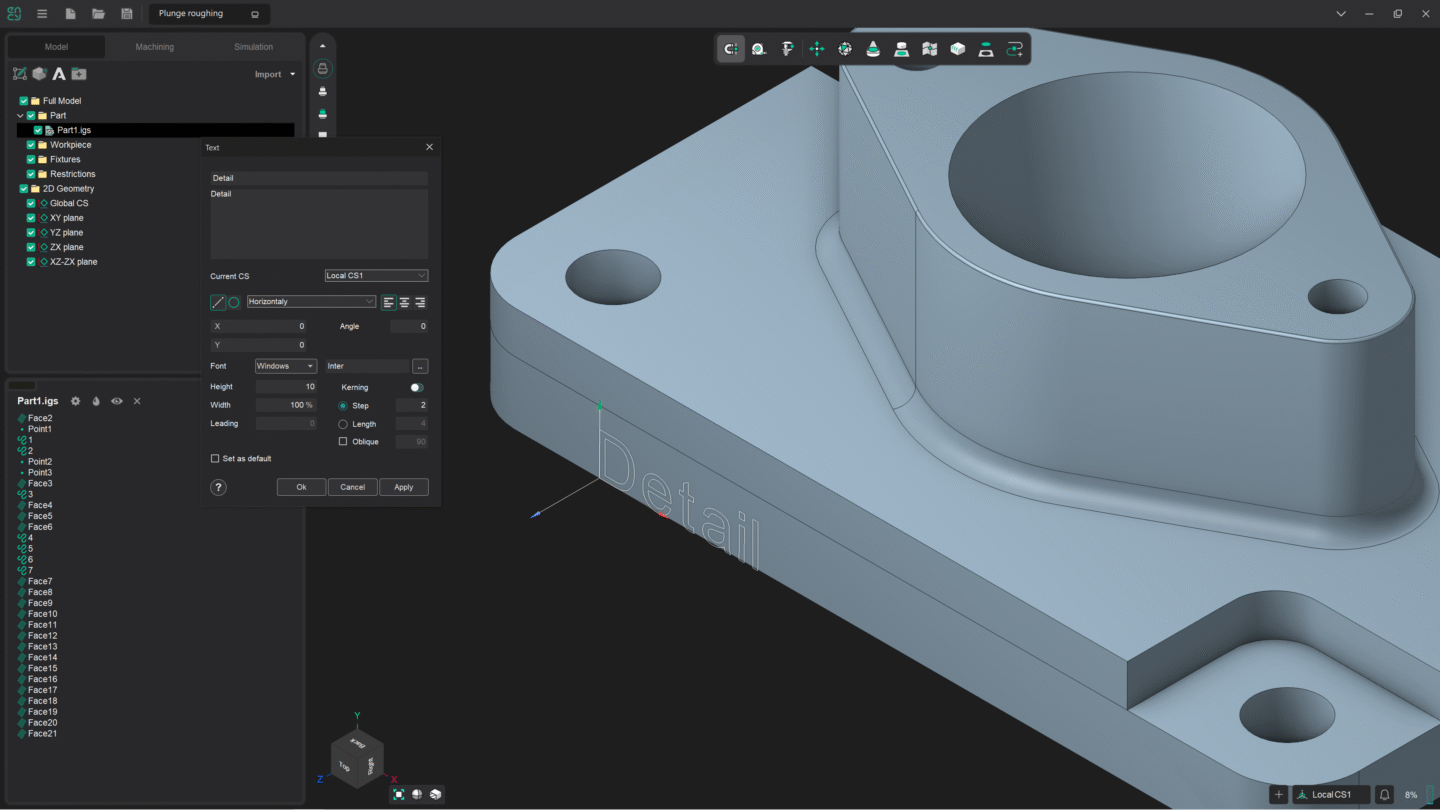Open the Part1.igs settings gear
Viewport: 1440px width, 810px height.
[x=75, y=400]
